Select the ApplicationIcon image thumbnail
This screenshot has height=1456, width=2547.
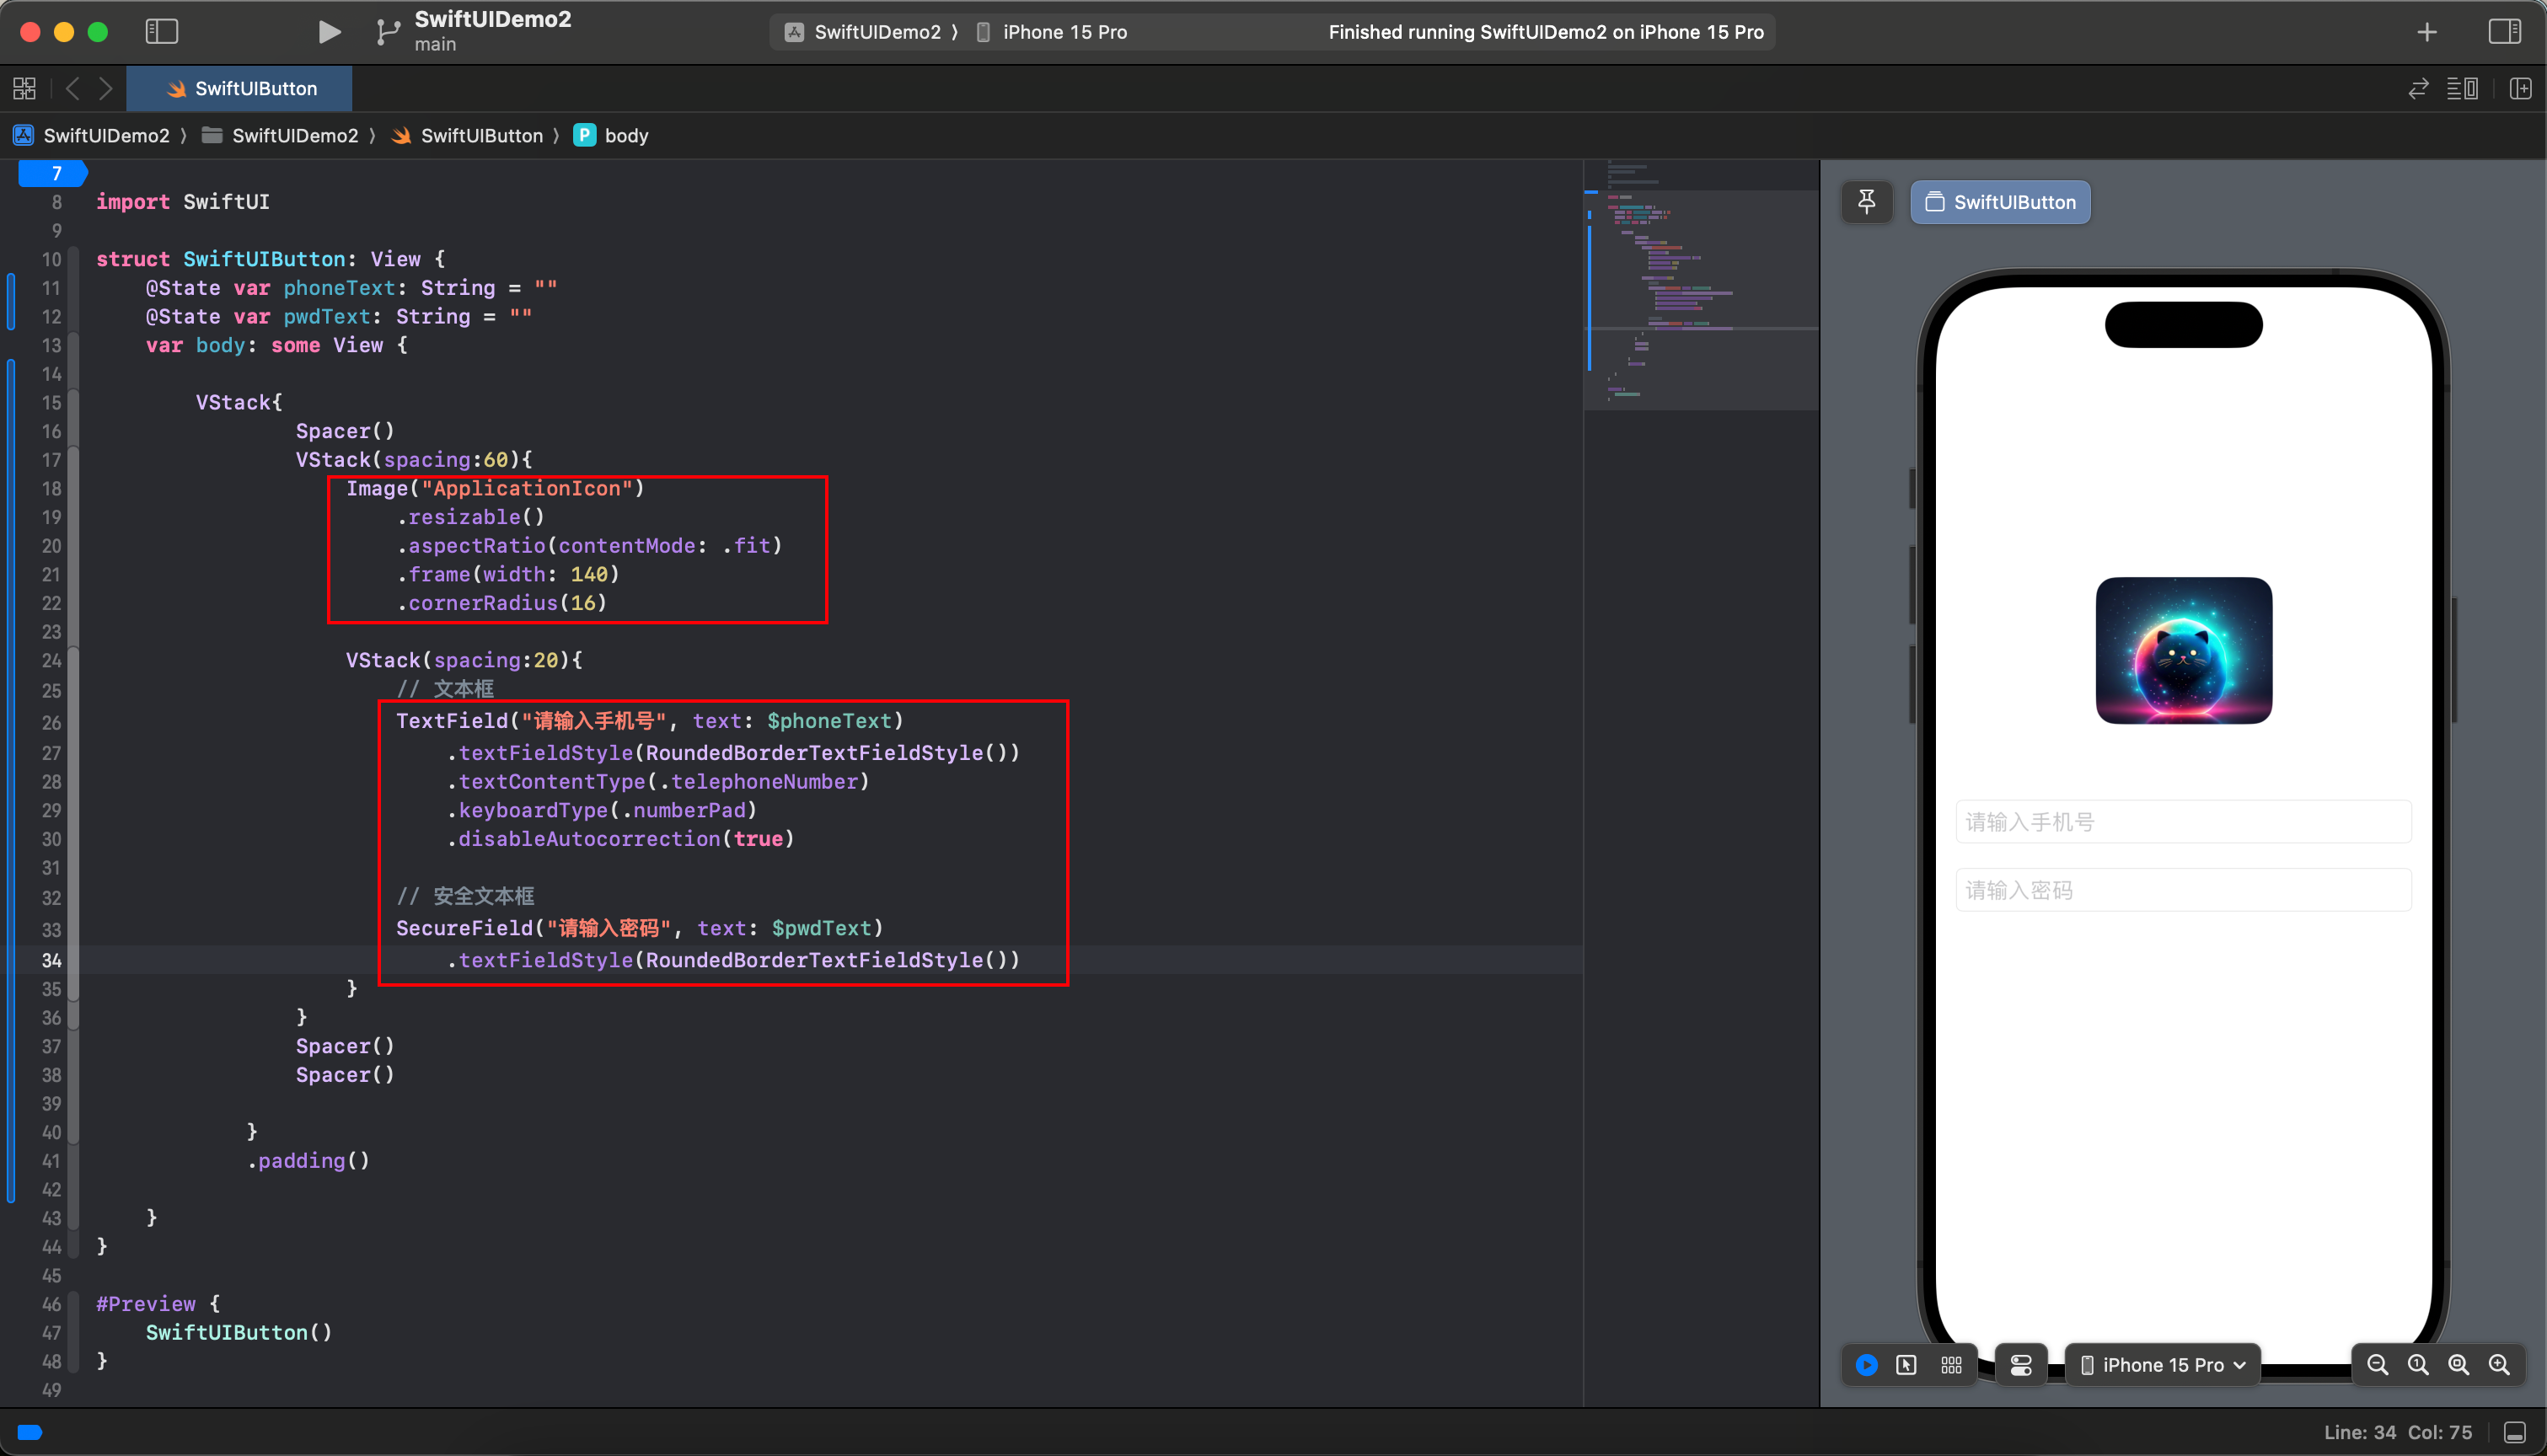coord(2183,649)
